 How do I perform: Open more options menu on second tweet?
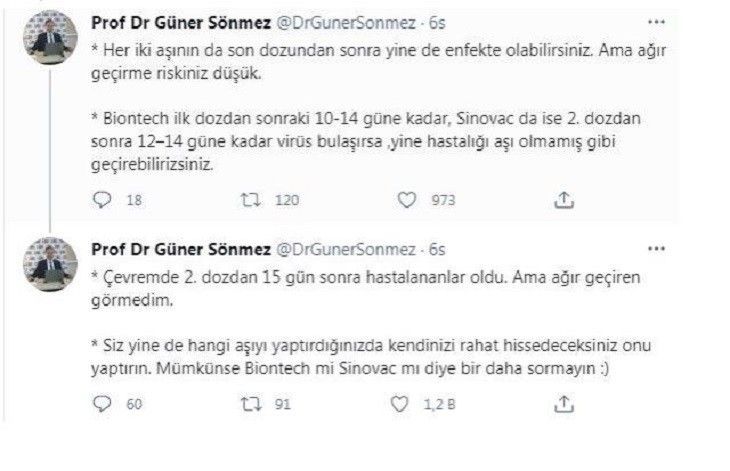click(x=655, y=247)
